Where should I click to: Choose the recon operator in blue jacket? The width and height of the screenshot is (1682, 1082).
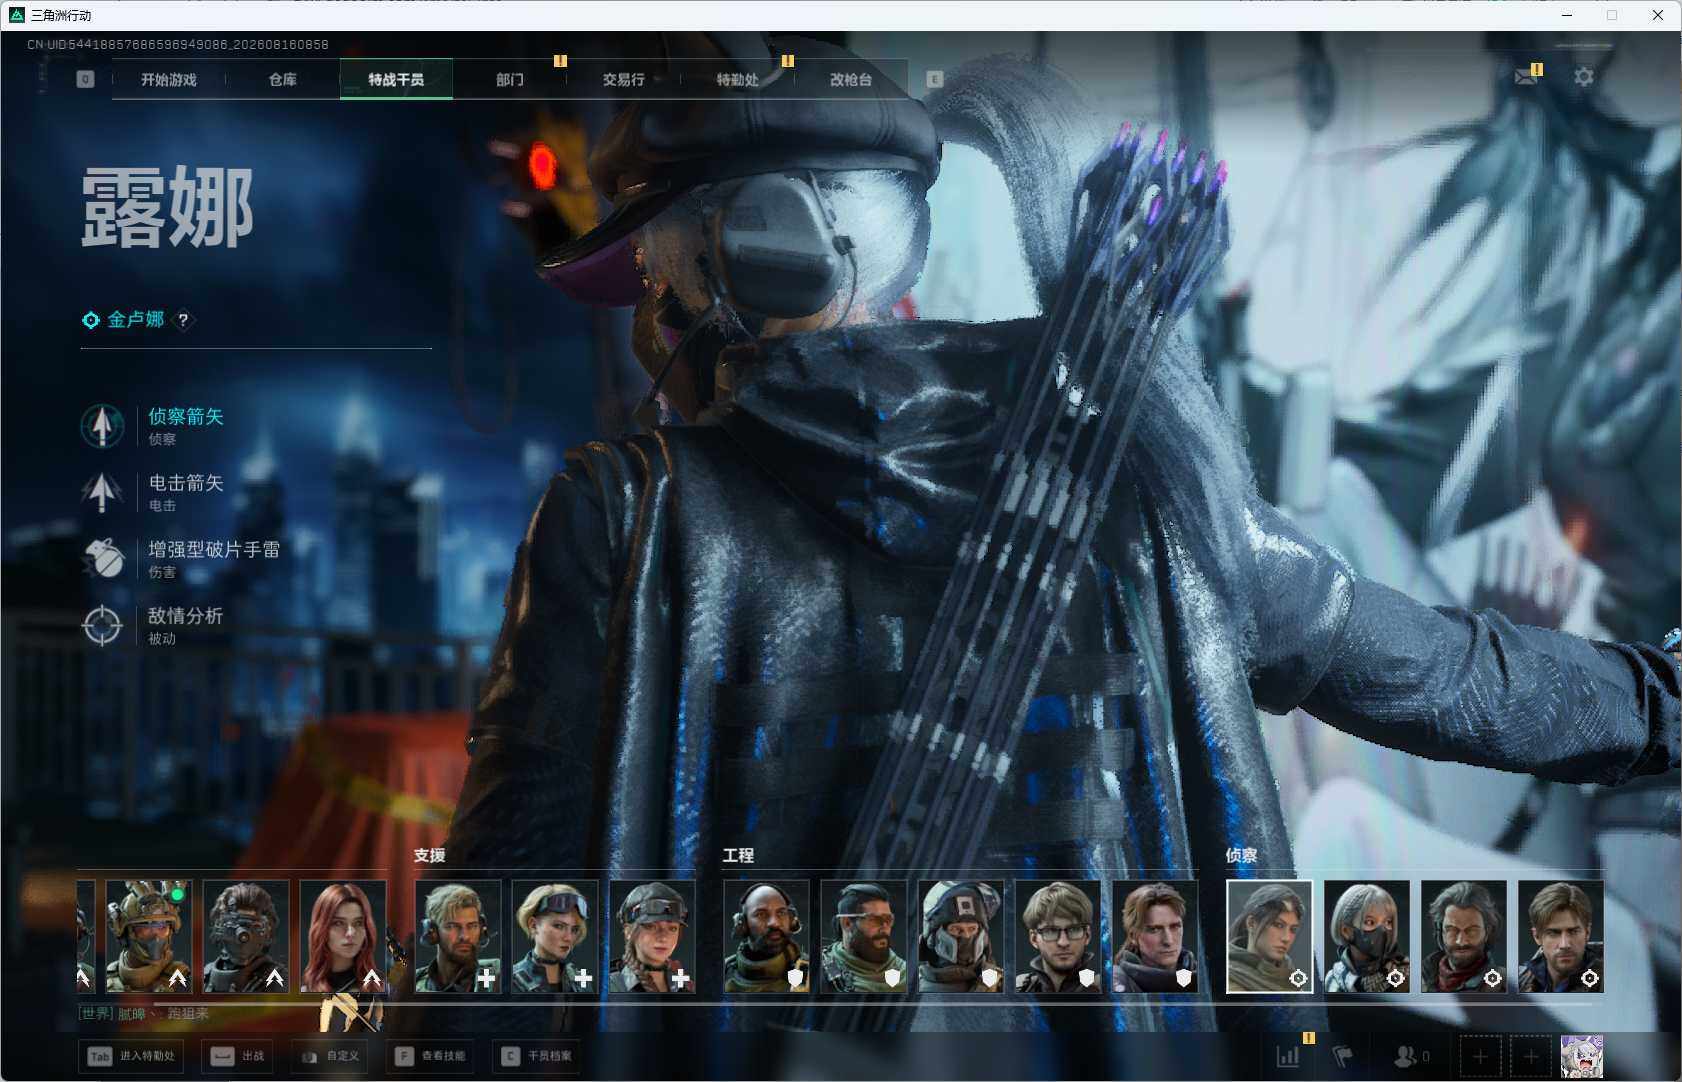coord(1561,936)
